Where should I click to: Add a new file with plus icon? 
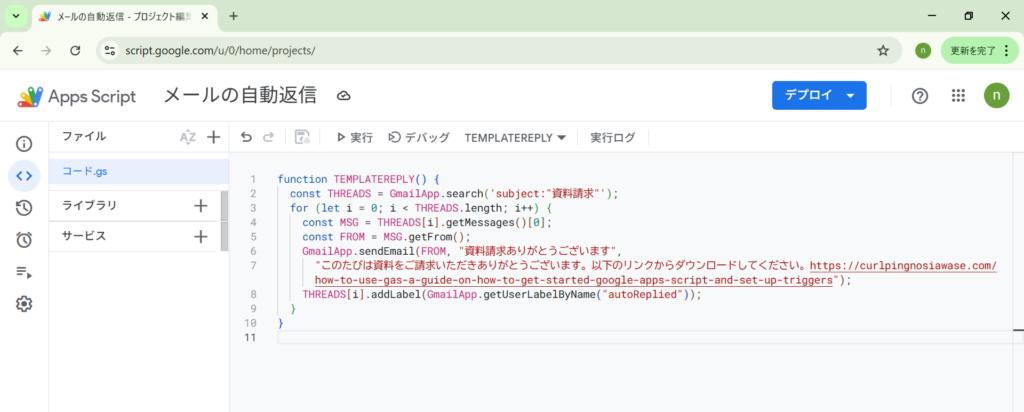[x=213, y=137]
